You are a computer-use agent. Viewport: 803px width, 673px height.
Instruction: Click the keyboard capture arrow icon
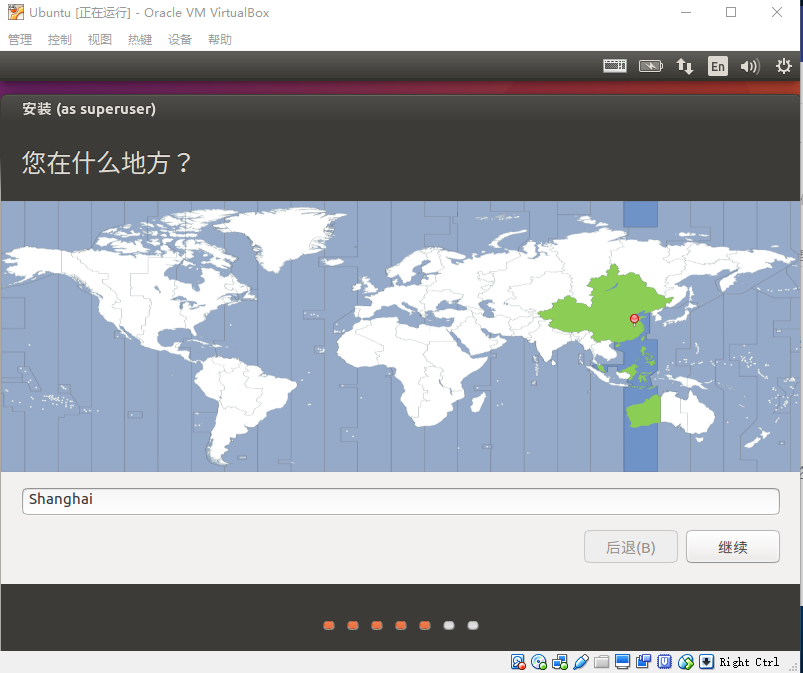706,662
